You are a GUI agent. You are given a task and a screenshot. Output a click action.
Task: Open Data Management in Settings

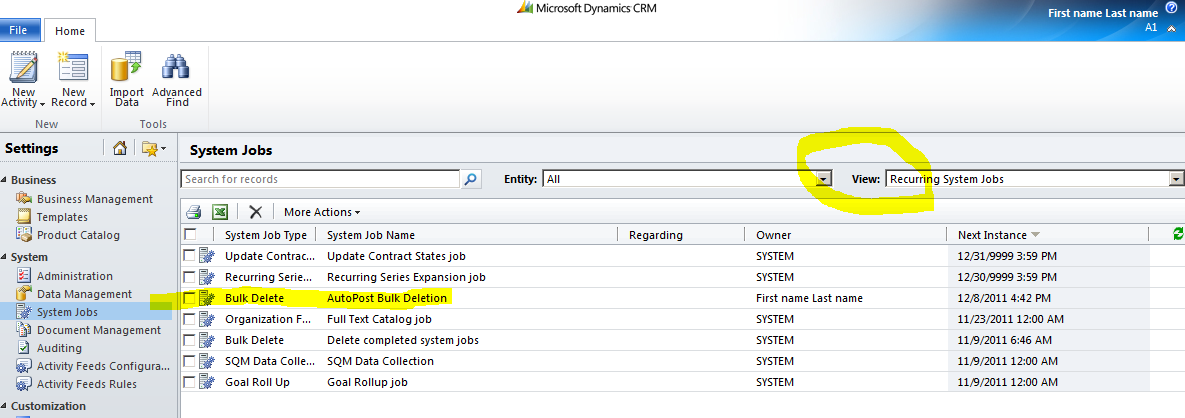click(x=84, y=294)
